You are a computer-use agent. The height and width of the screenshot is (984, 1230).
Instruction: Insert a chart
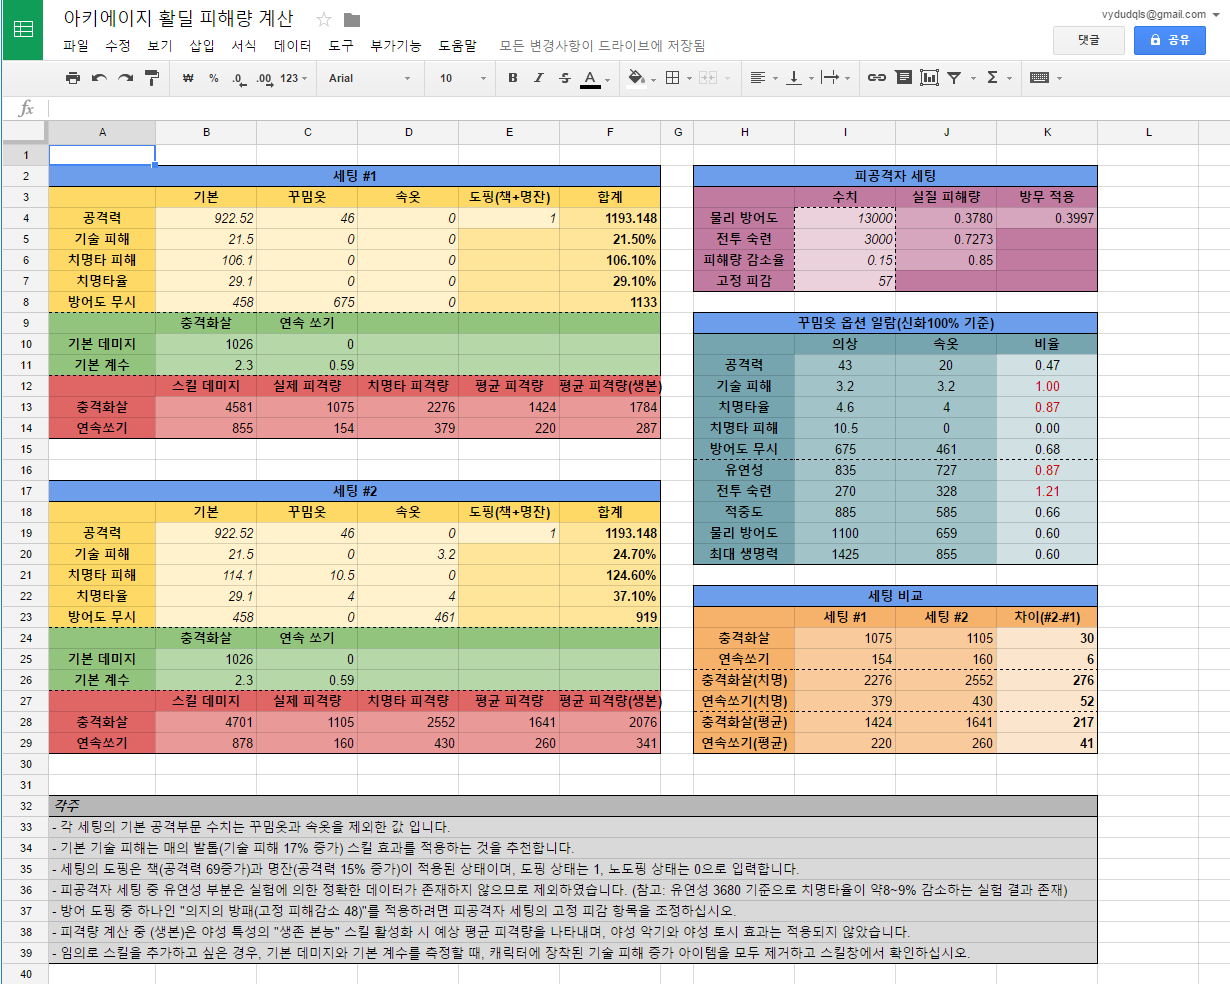tap(929, 78)
